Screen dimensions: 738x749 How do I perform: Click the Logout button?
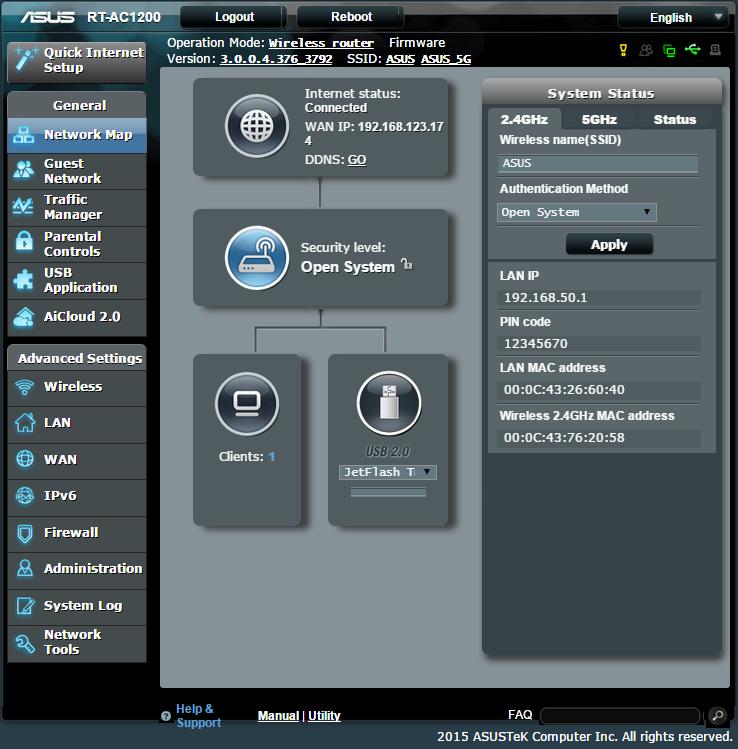234,17
